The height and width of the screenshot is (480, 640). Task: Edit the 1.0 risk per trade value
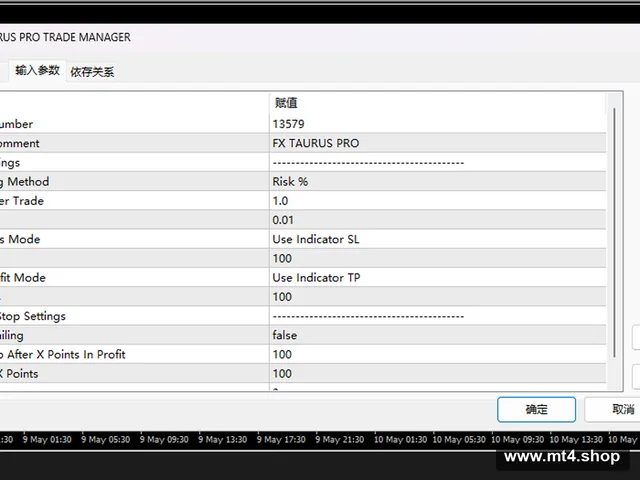pyautogui.click(x=438, y=201)
